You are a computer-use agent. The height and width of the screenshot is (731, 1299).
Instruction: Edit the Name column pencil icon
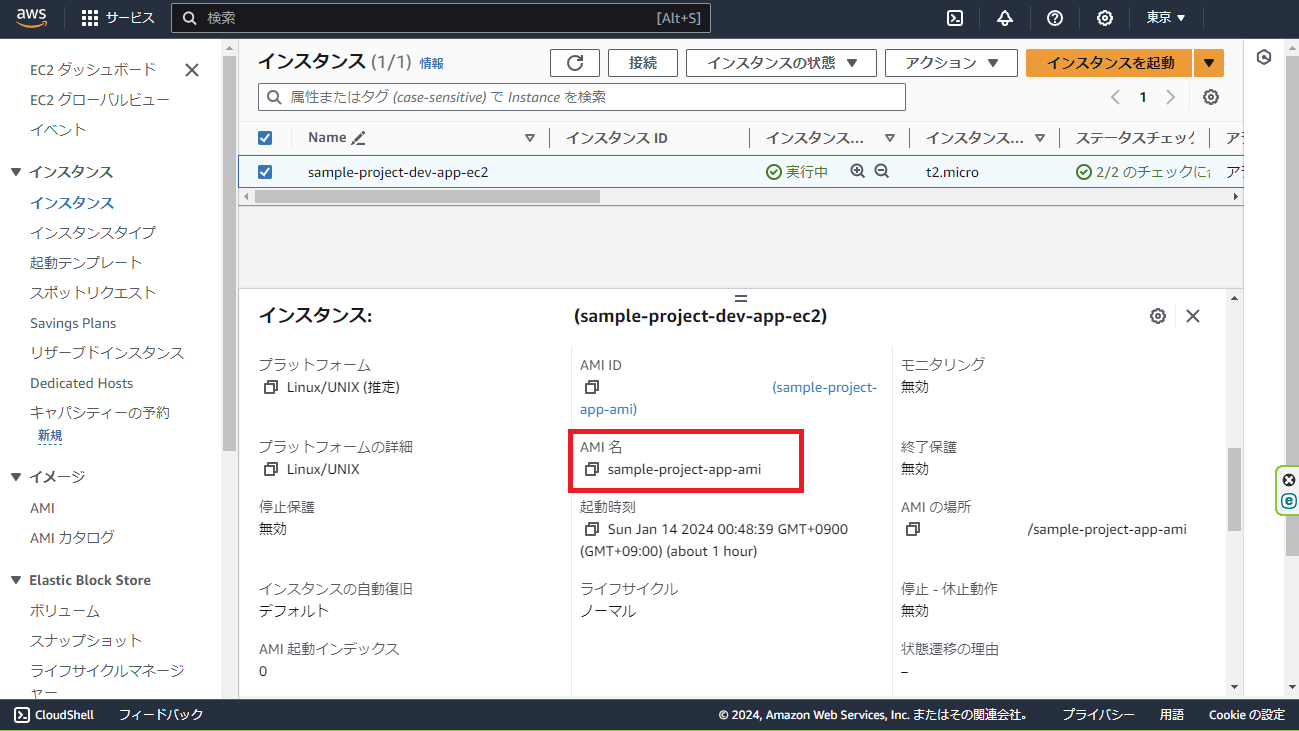[x=359, y=138]
